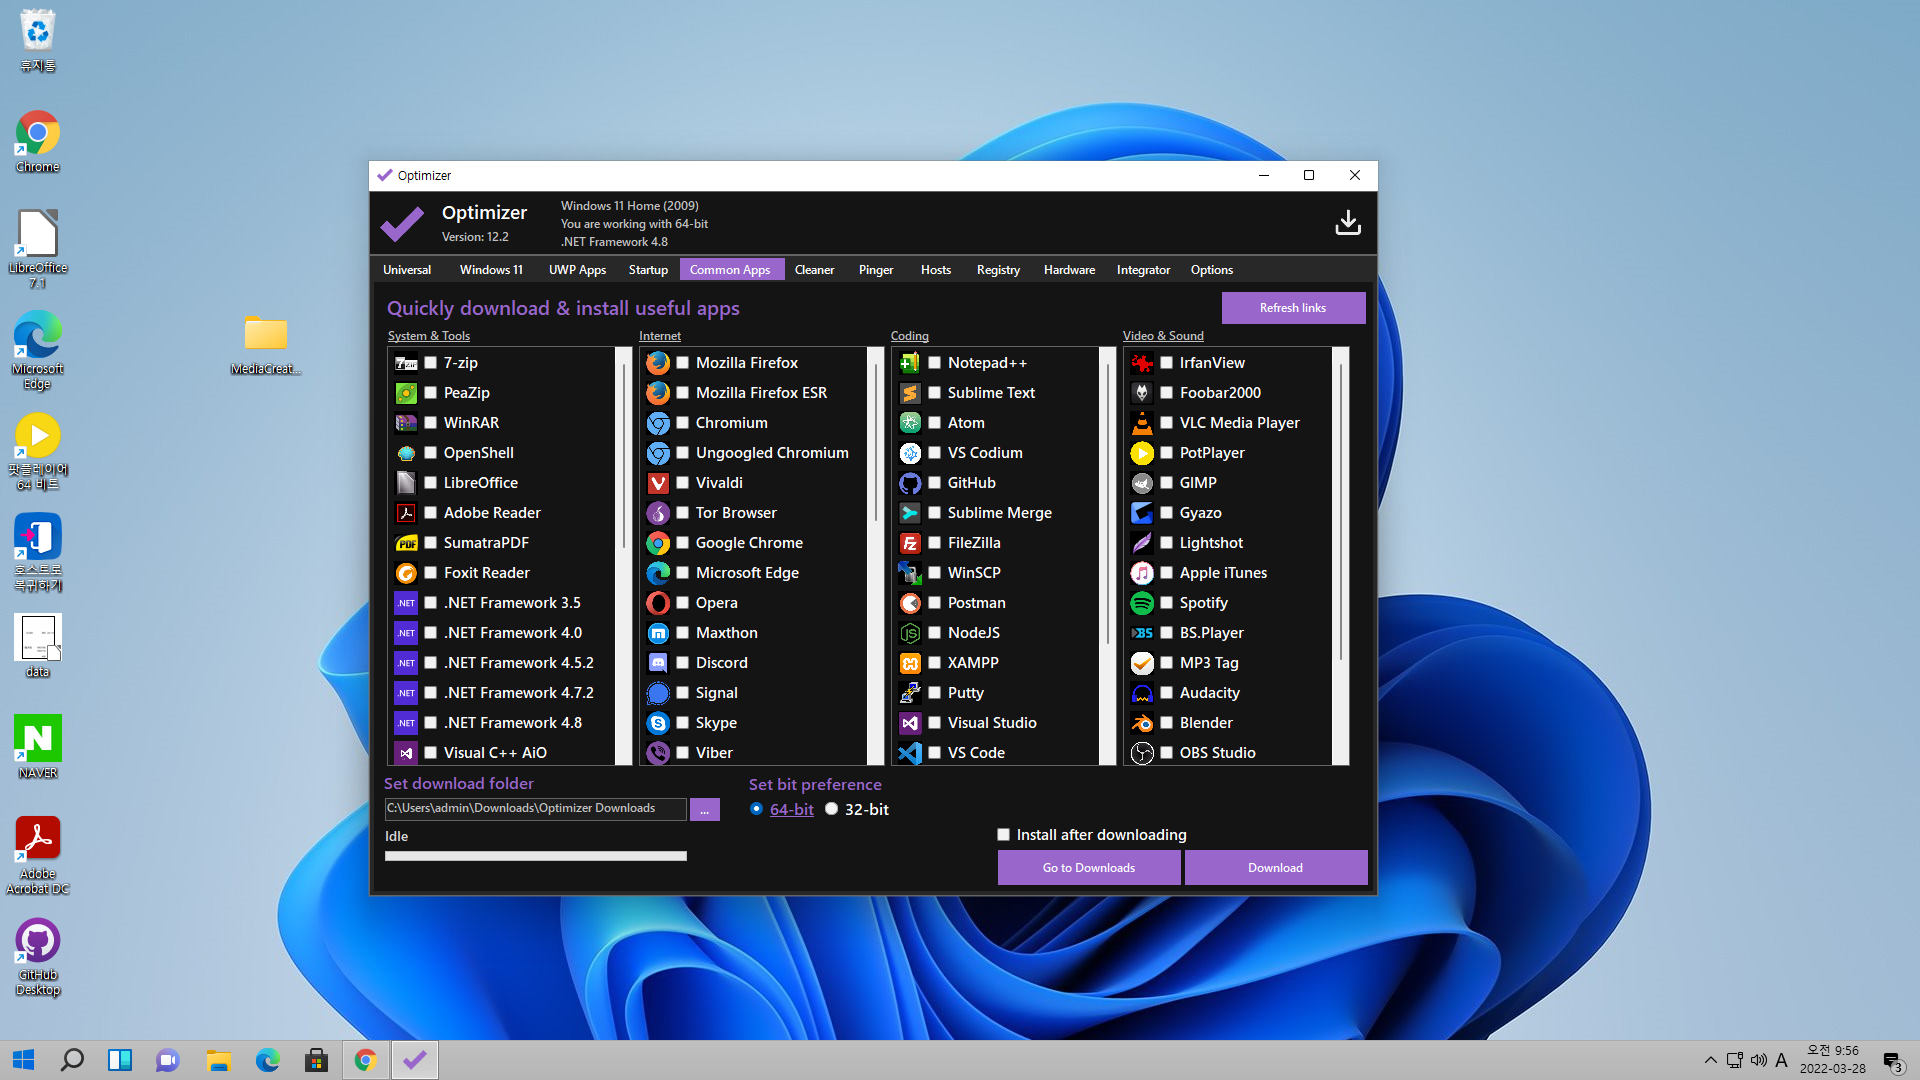Click the Refresh links button
This screenshot has height=1080, width=1920.
click(1293, 308)
